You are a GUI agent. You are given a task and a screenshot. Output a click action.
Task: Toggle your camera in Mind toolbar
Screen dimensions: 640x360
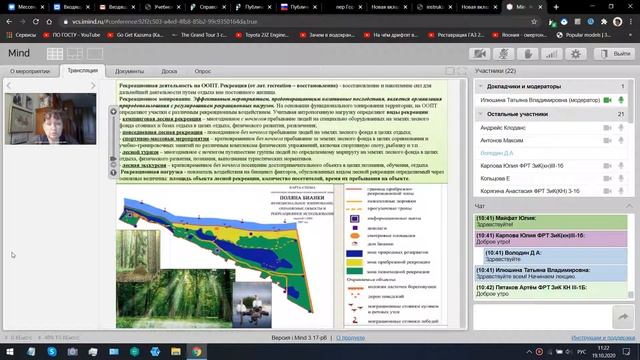(480, 54)
